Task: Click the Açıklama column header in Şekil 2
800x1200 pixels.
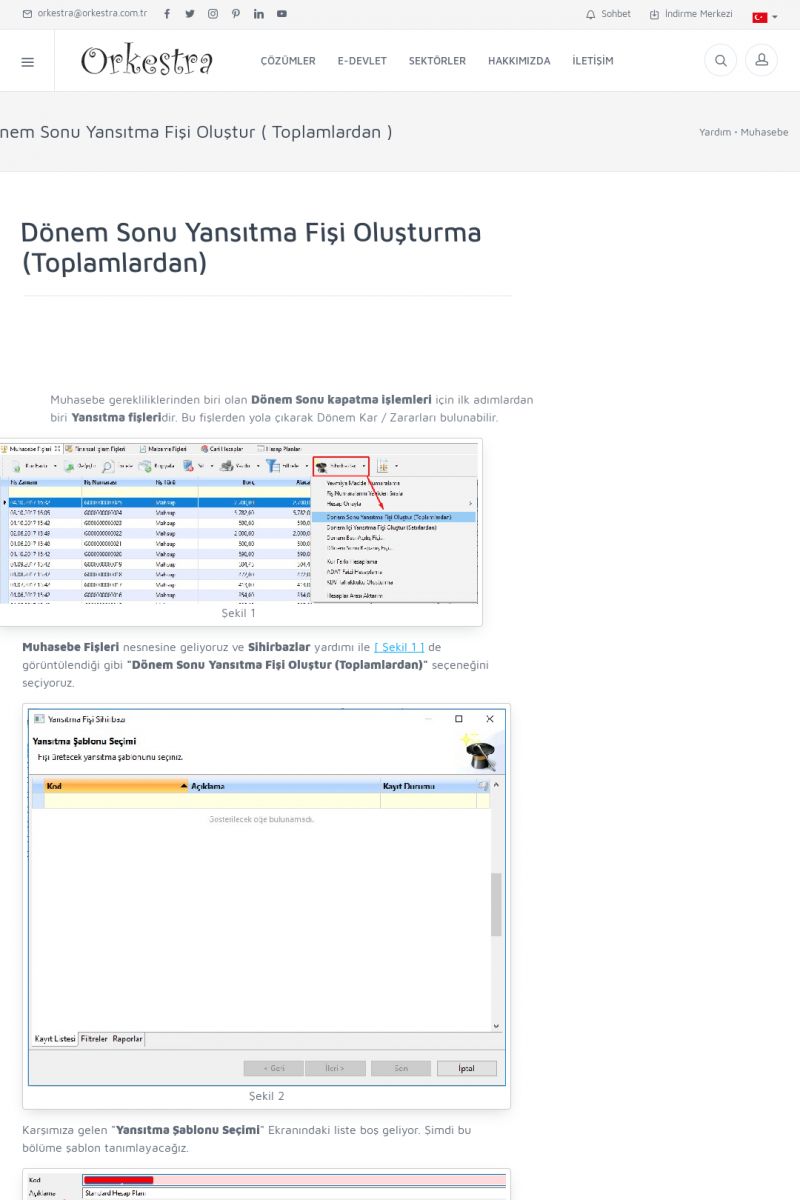Action: pos(284,786)
